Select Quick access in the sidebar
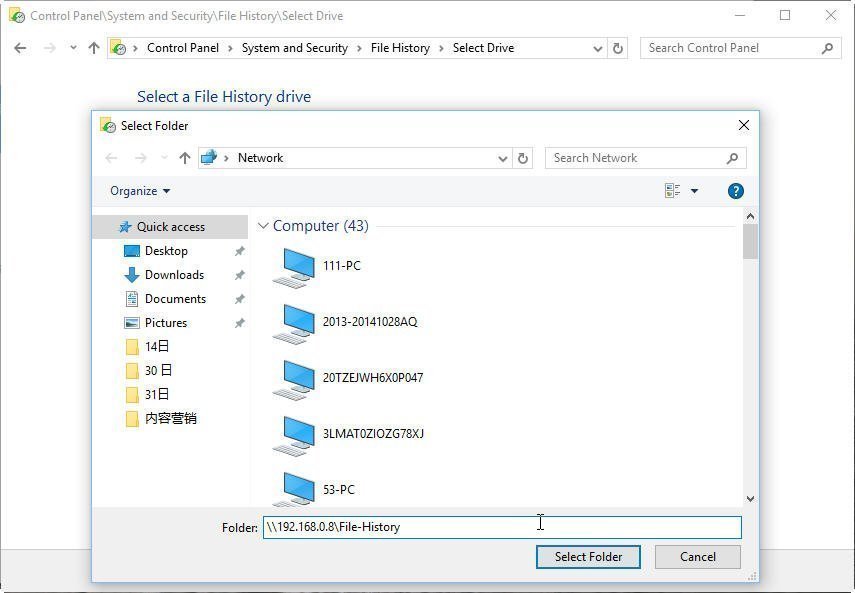Viewport: 855px width, 593px height. pyautogui.click(x=170, y=227)
